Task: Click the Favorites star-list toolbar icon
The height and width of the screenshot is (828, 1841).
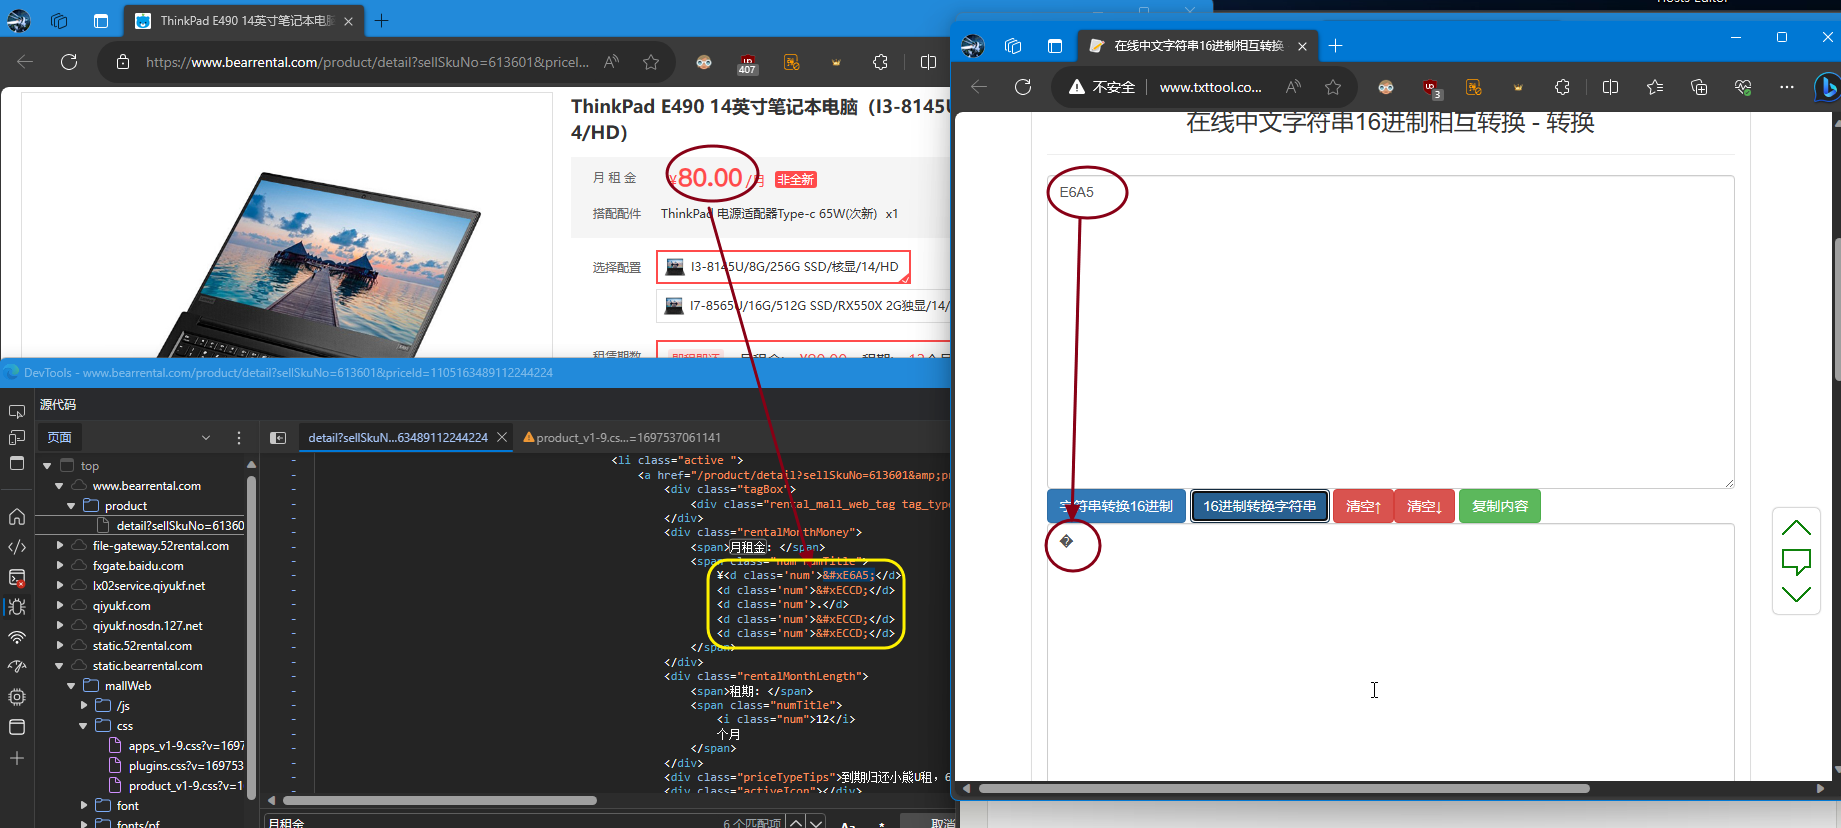Action: [1655, 88]
